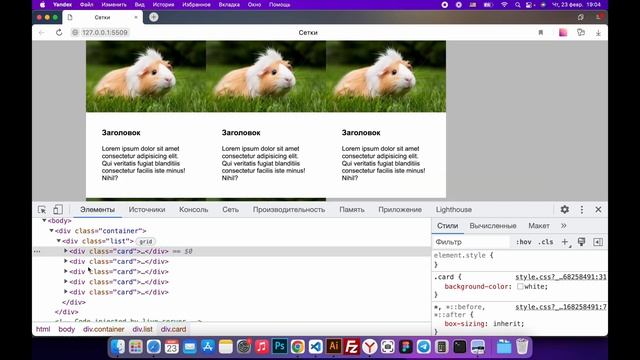Viewport: 640px width, 360px height.
Task: Click the Spotlight search icon in menu bar
Action: (x=518, y=5)
